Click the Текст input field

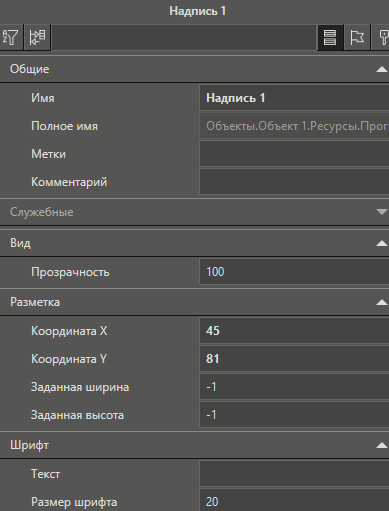(294, 474)
